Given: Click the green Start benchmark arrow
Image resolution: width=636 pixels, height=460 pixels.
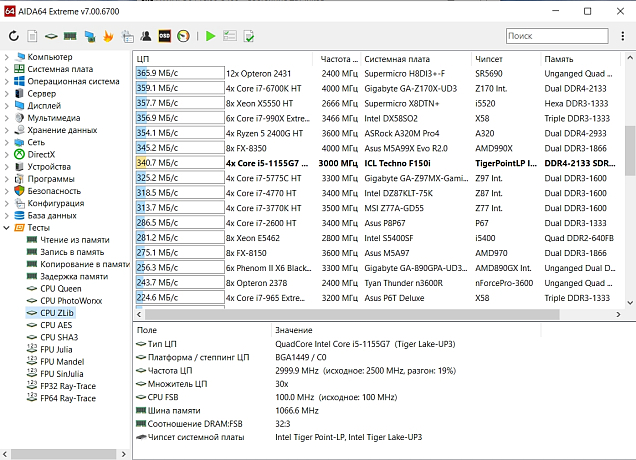Looking at the screenshot, I should pos(210,36).
